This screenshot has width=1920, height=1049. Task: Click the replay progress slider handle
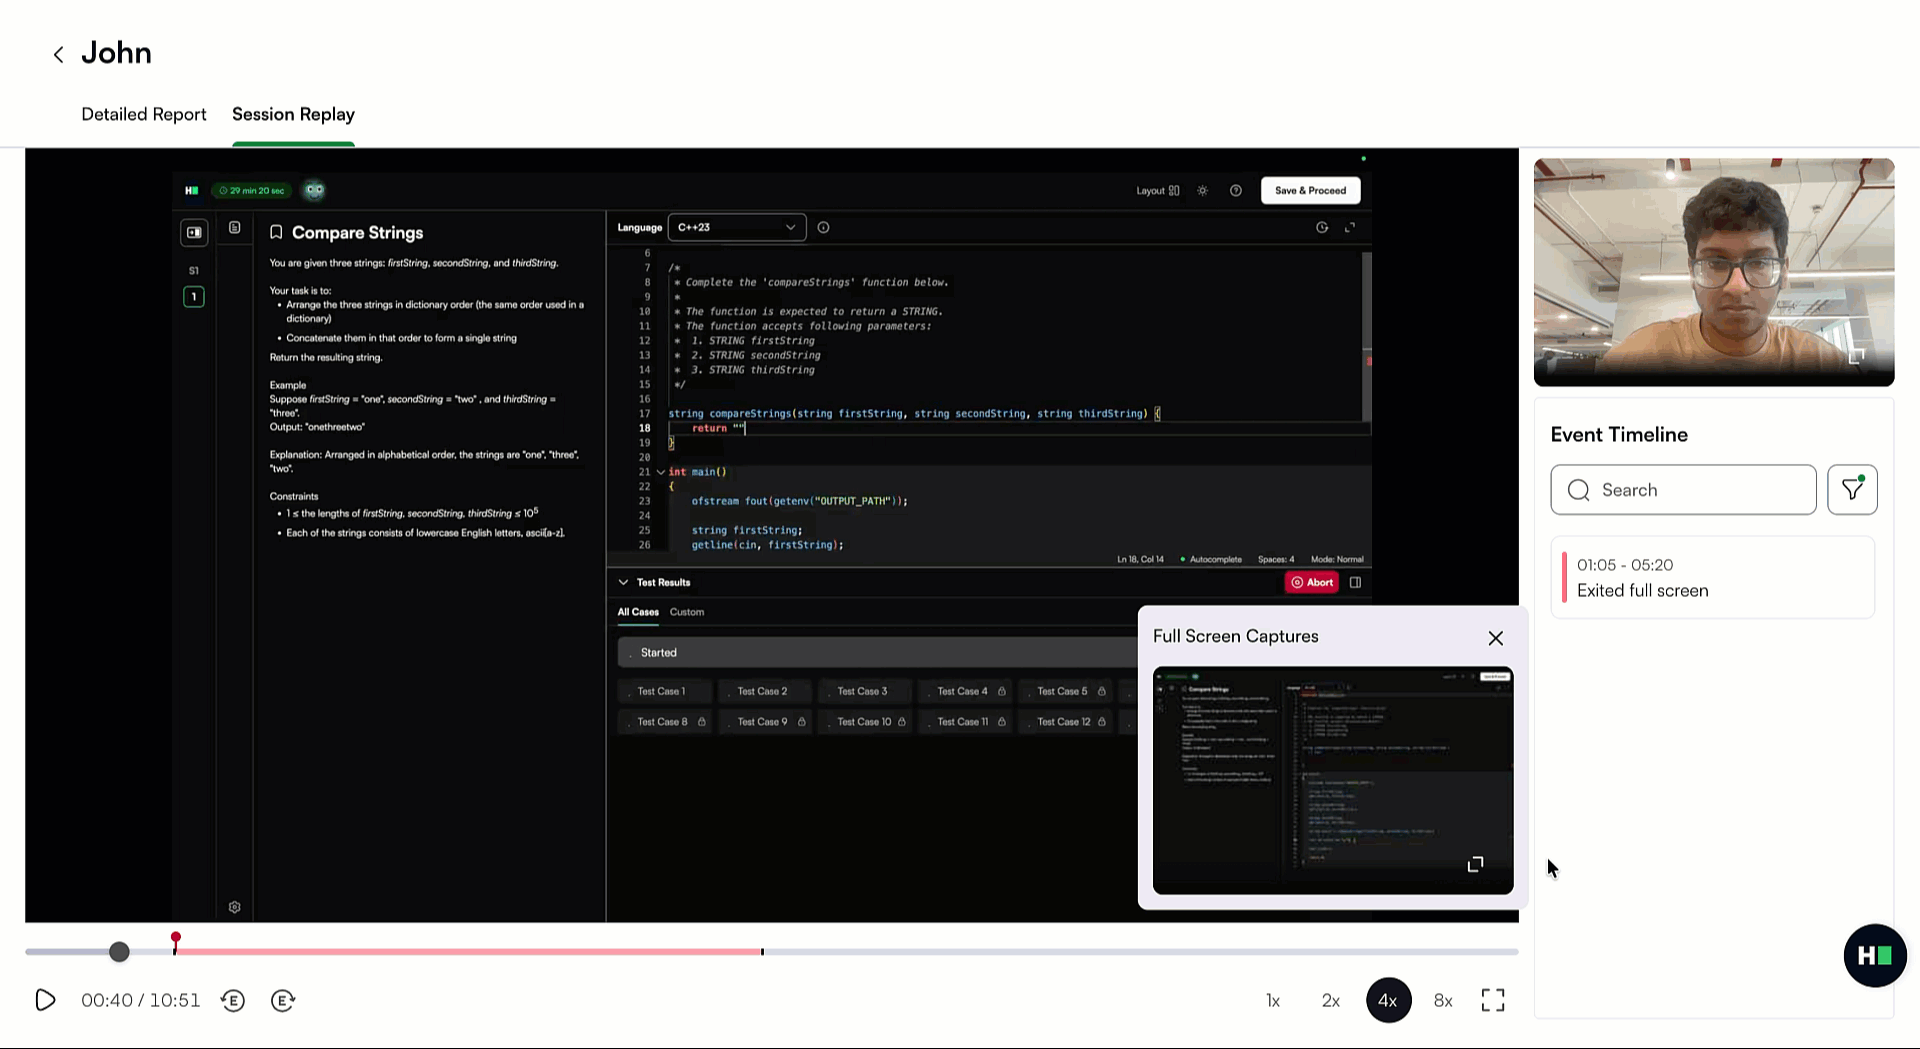pos(119,952)
